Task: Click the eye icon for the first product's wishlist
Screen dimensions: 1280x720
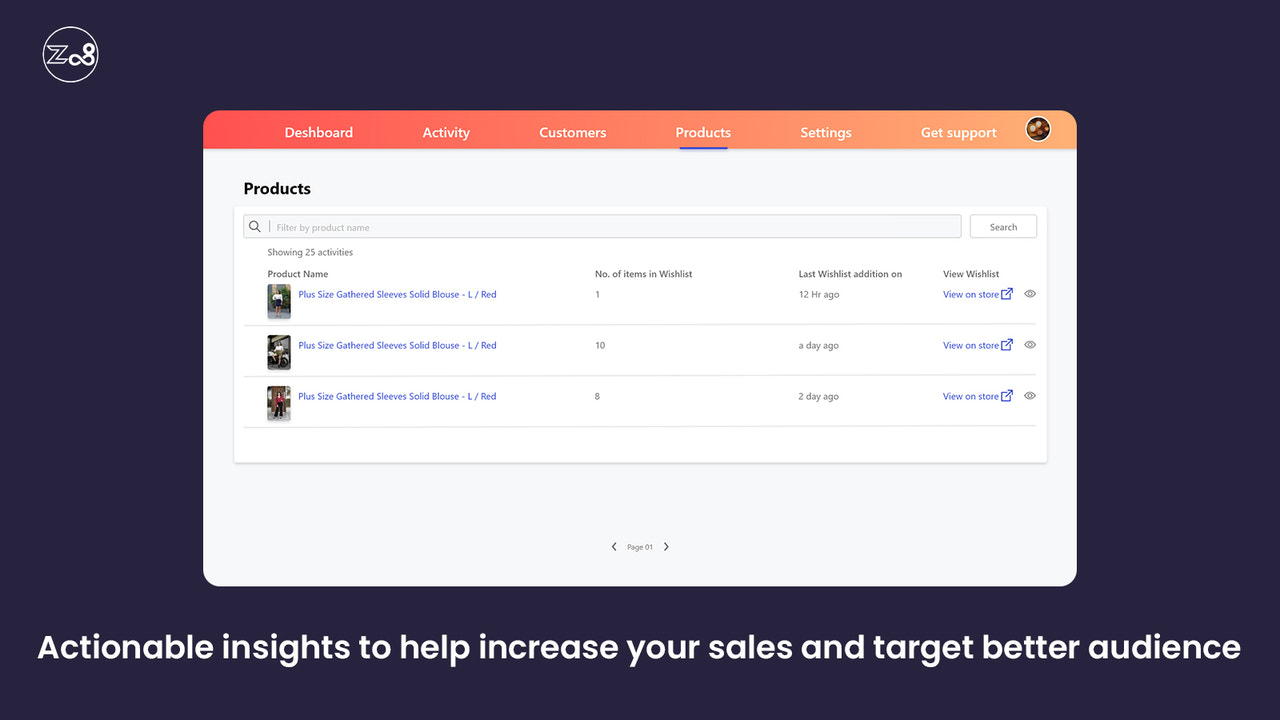Action: [1029, 293]
